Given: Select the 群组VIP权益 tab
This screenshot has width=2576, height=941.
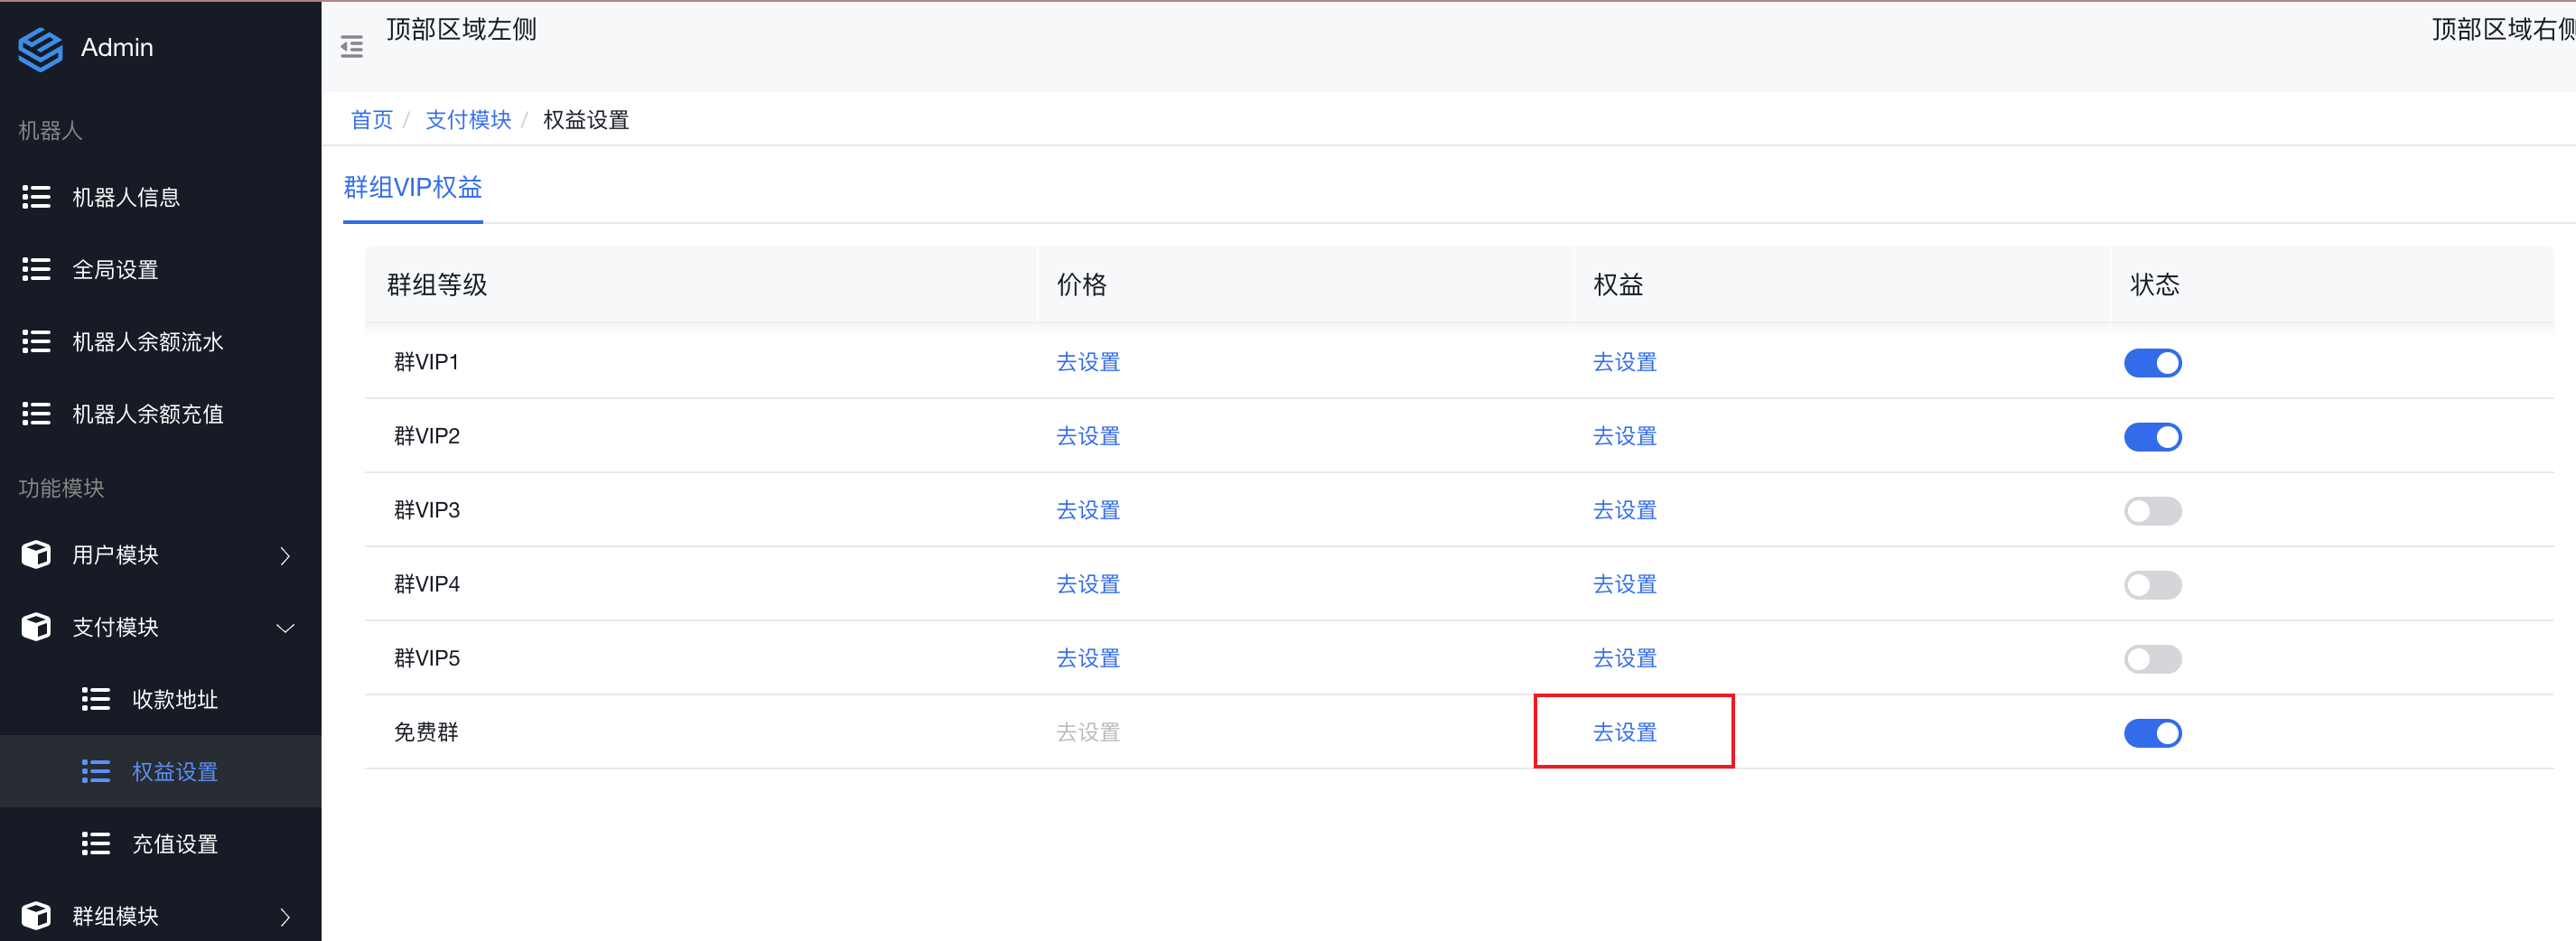Looking at the screenshot, I should 412,188.
